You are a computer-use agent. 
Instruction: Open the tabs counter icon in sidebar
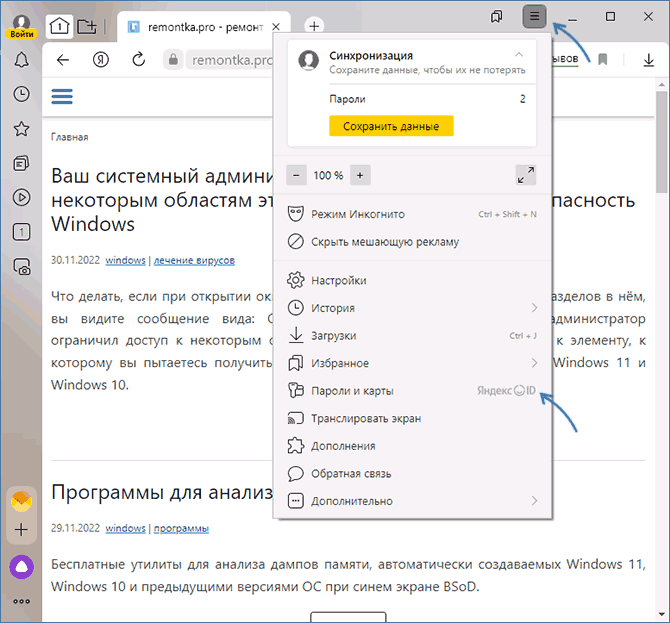pos(21,232)
